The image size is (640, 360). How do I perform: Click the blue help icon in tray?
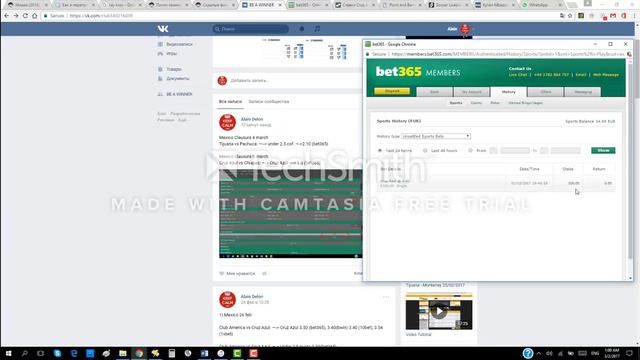tap(528, 353)
